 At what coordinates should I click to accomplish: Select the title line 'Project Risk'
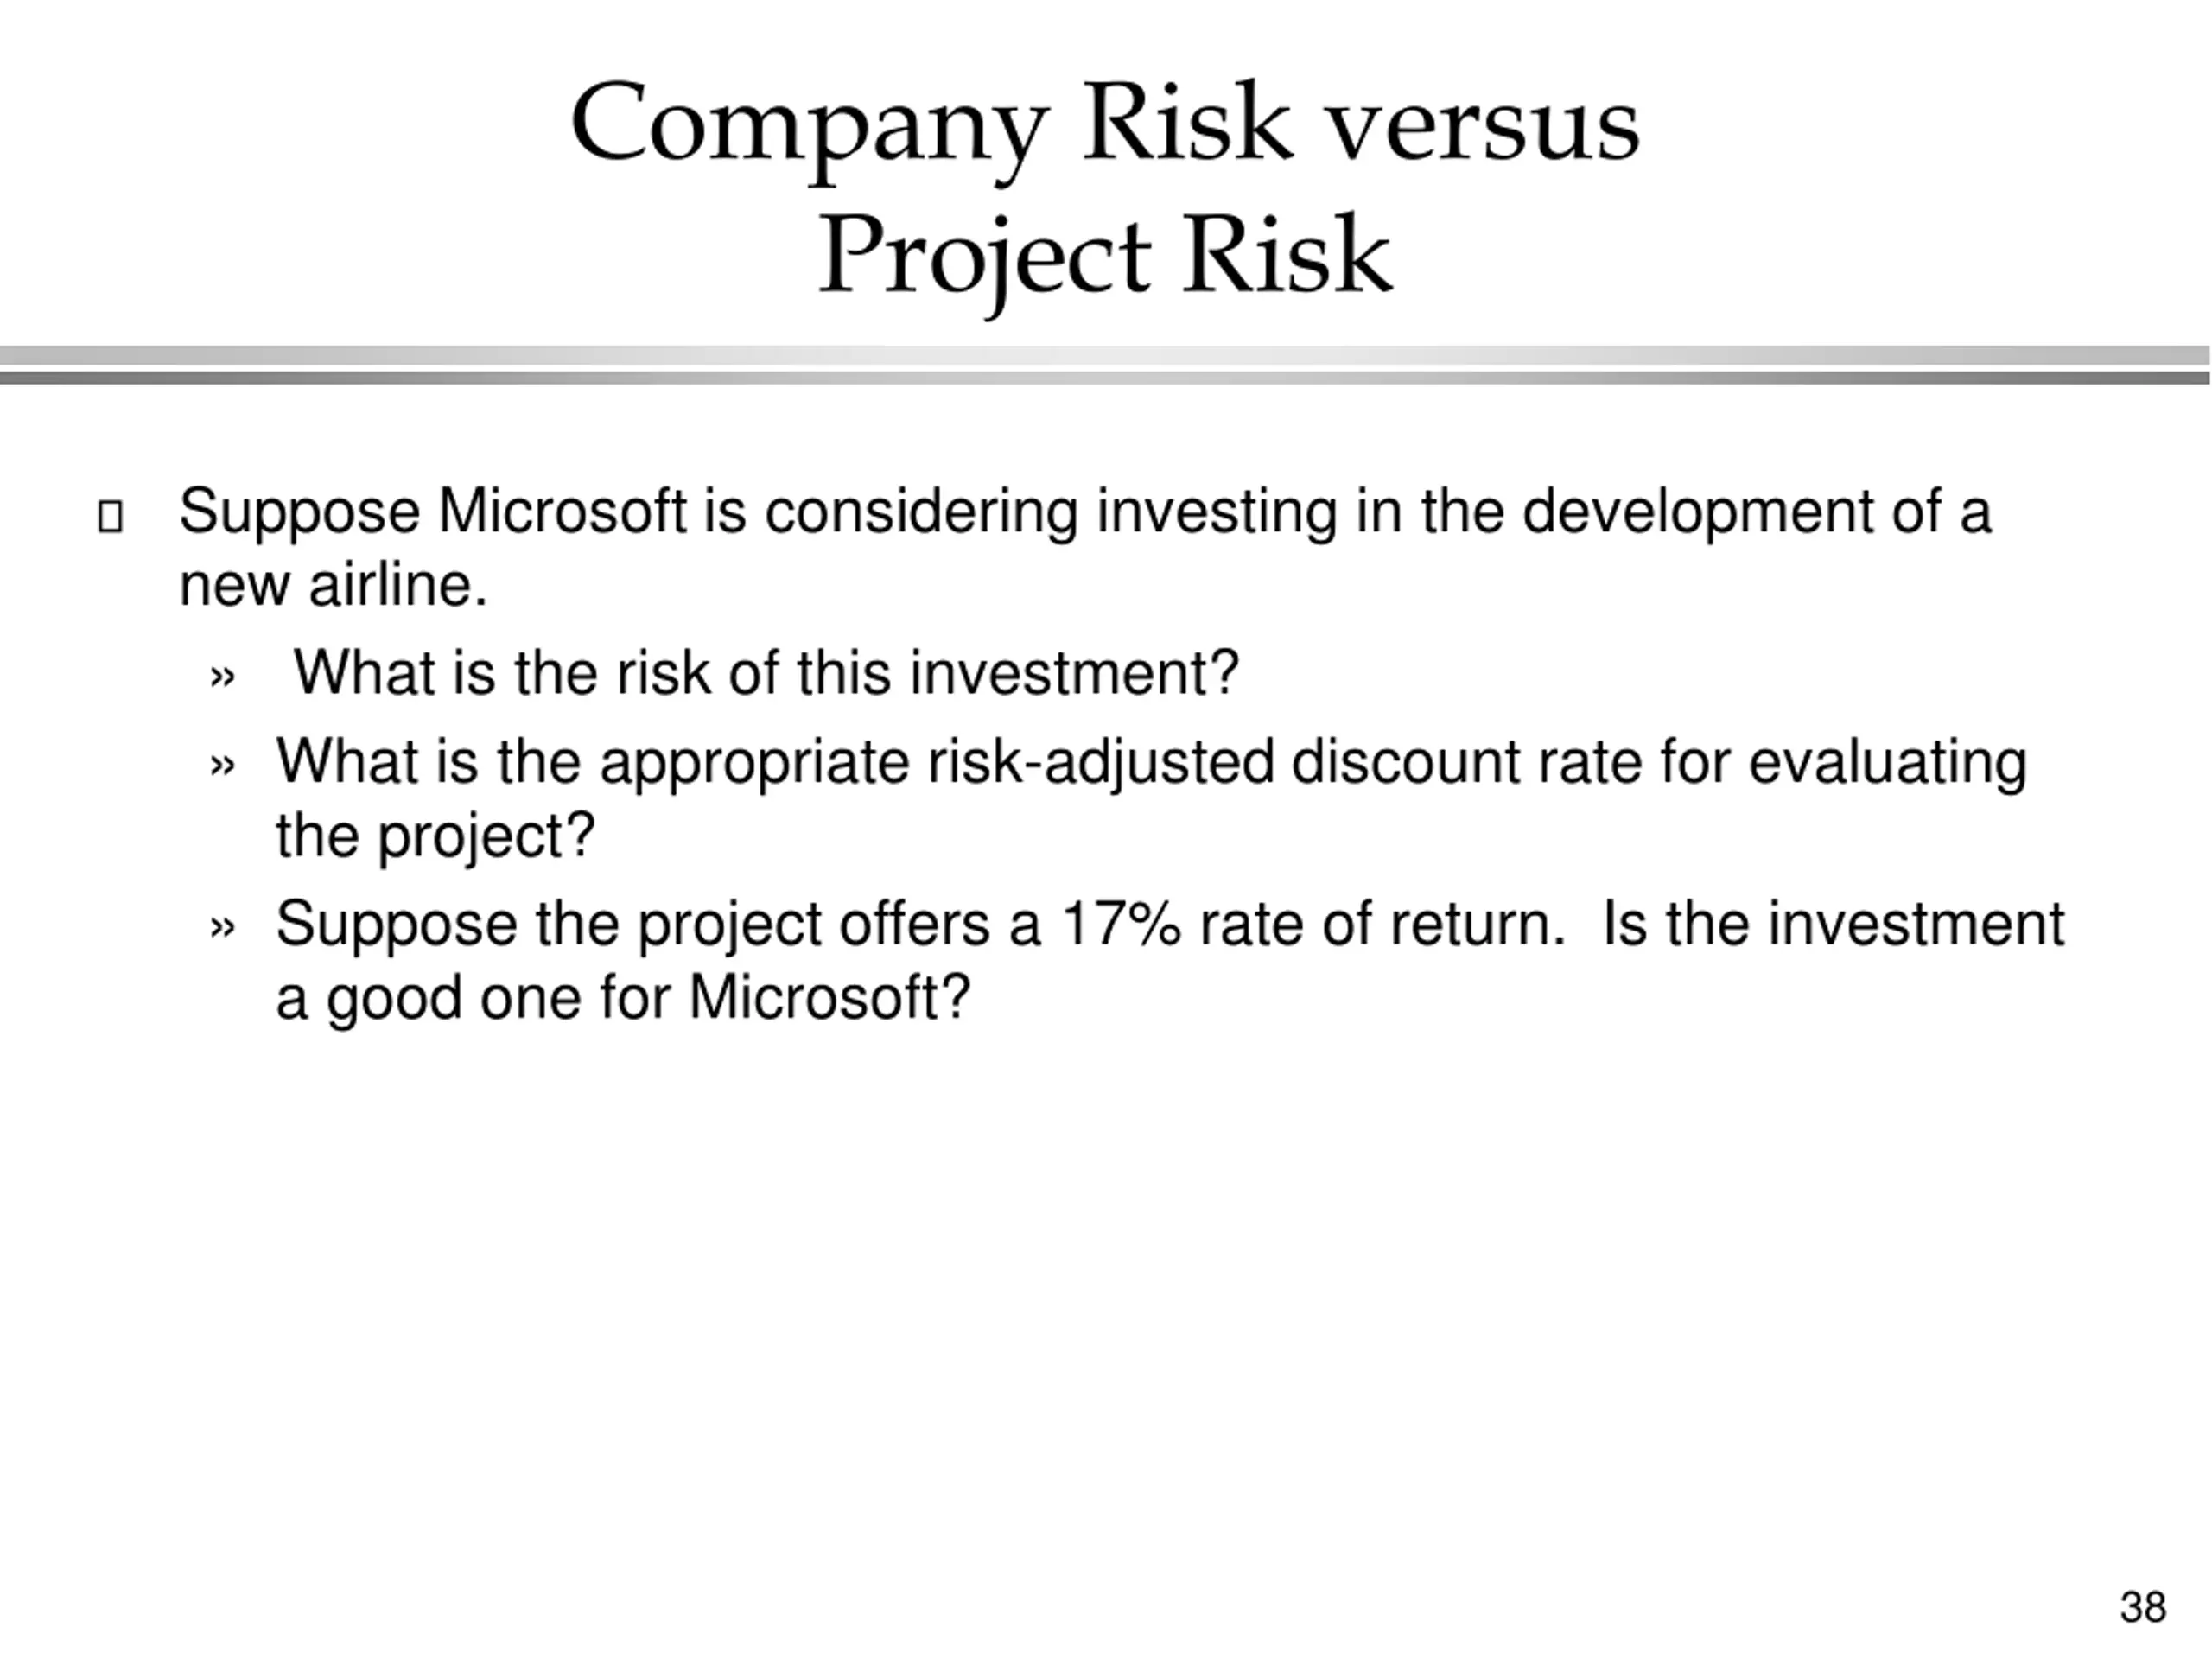coord(1105,258)
